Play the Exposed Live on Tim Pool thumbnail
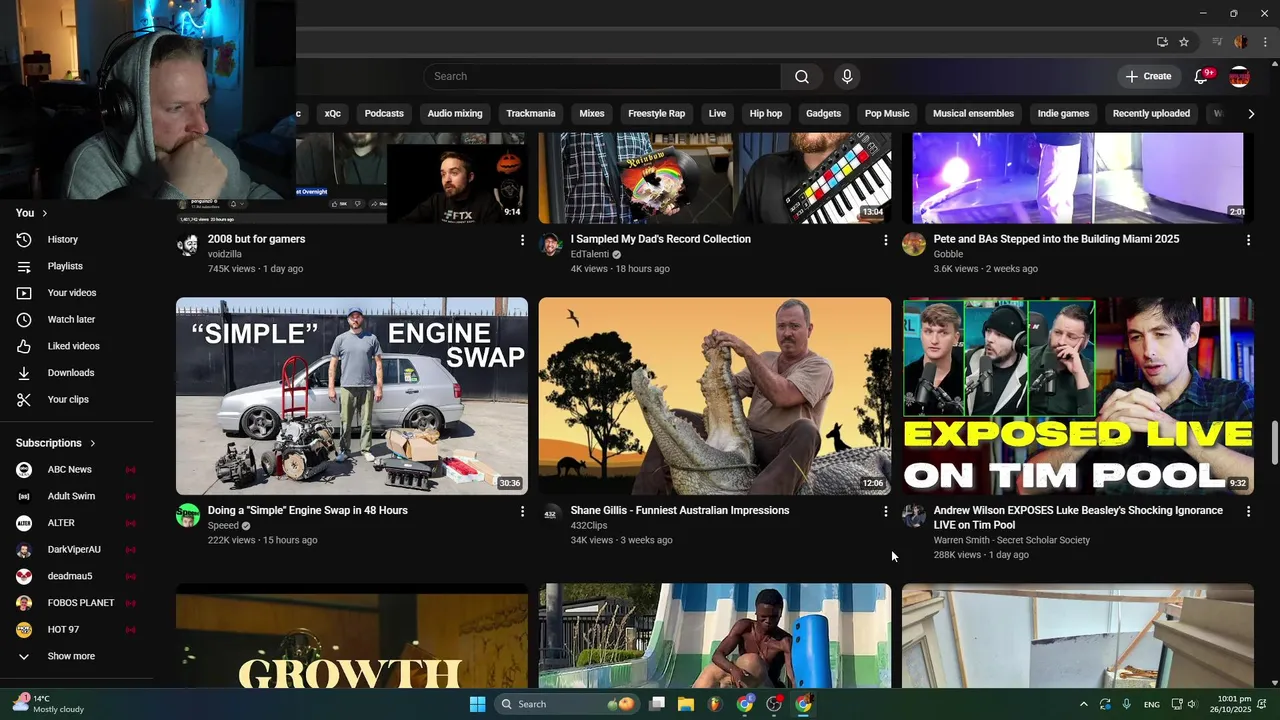The image size is (1280, 720). (x=1078, y=396)
